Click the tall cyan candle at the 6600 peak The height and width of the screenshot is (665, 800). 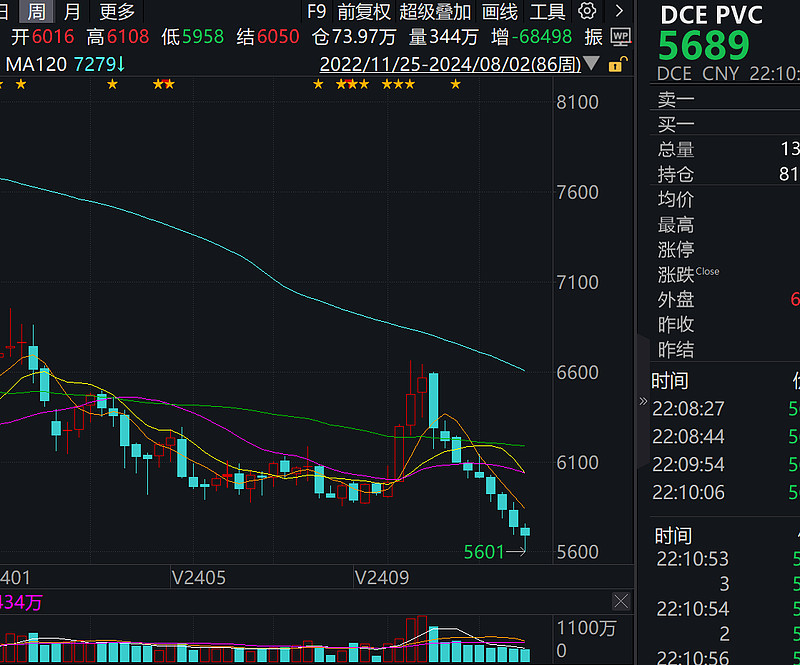click(x=434, y=403)
